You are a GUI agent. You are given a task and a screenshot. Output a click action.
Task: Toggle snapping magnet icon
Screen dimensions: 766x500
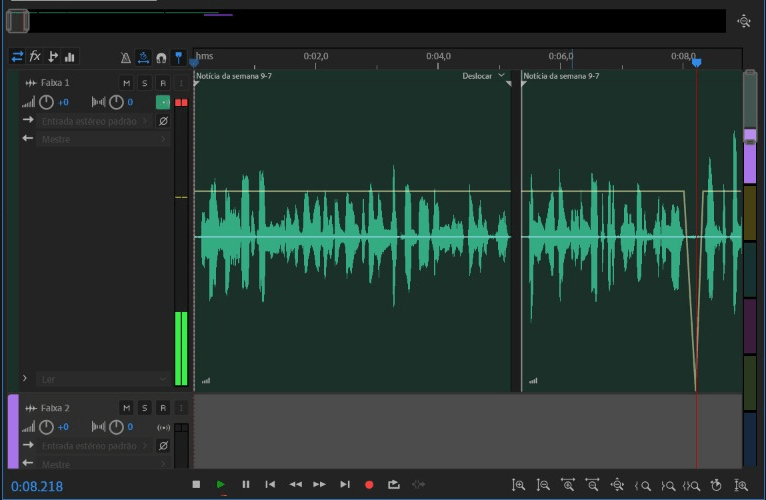click(x=161, y=58)
